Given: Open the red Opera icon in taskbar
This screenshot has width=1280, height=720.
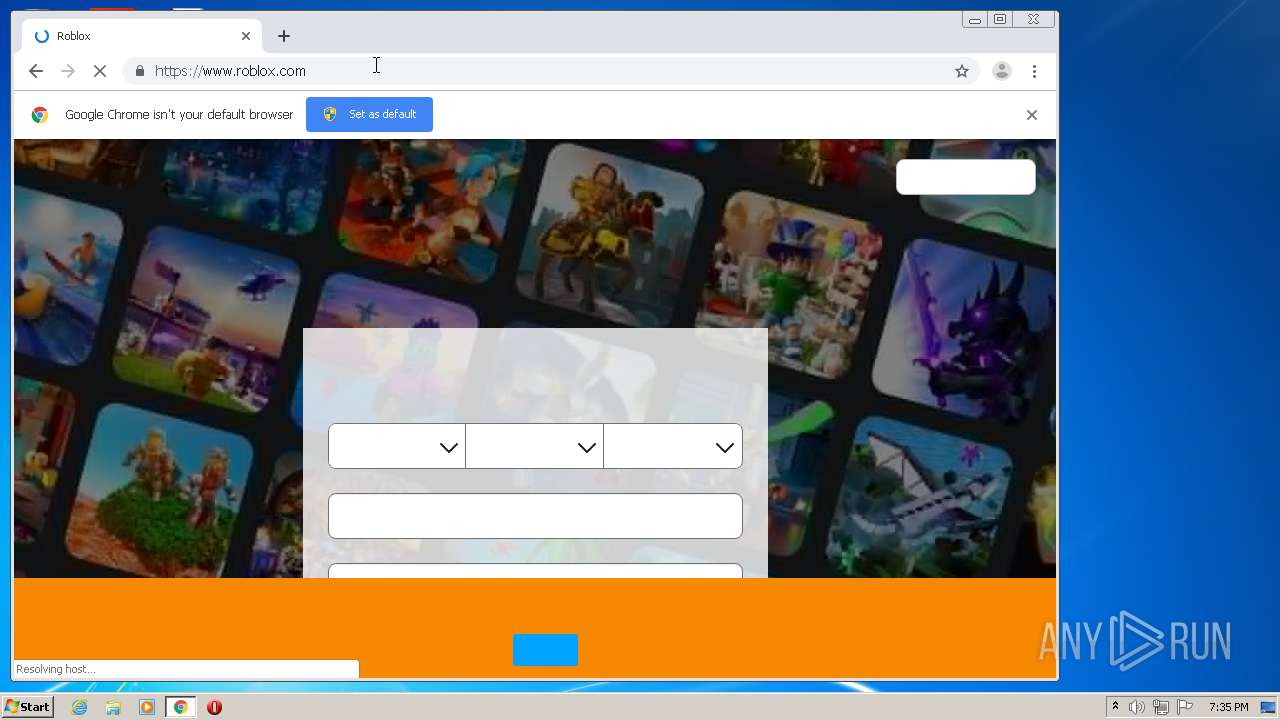Looking at the screenshot, I should click(x=214, y=707).
